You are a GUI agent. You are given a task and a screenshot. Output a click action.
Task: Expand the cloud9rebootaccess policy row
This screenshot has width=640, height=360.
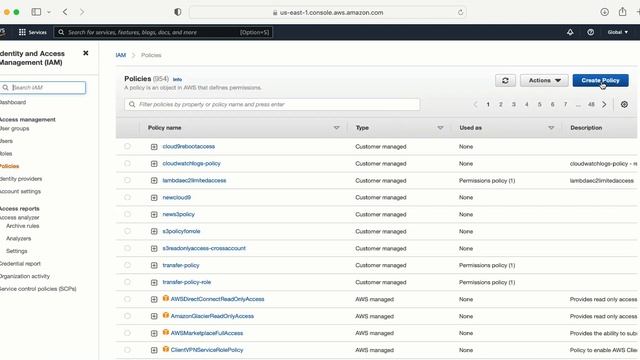pos(154,147)
